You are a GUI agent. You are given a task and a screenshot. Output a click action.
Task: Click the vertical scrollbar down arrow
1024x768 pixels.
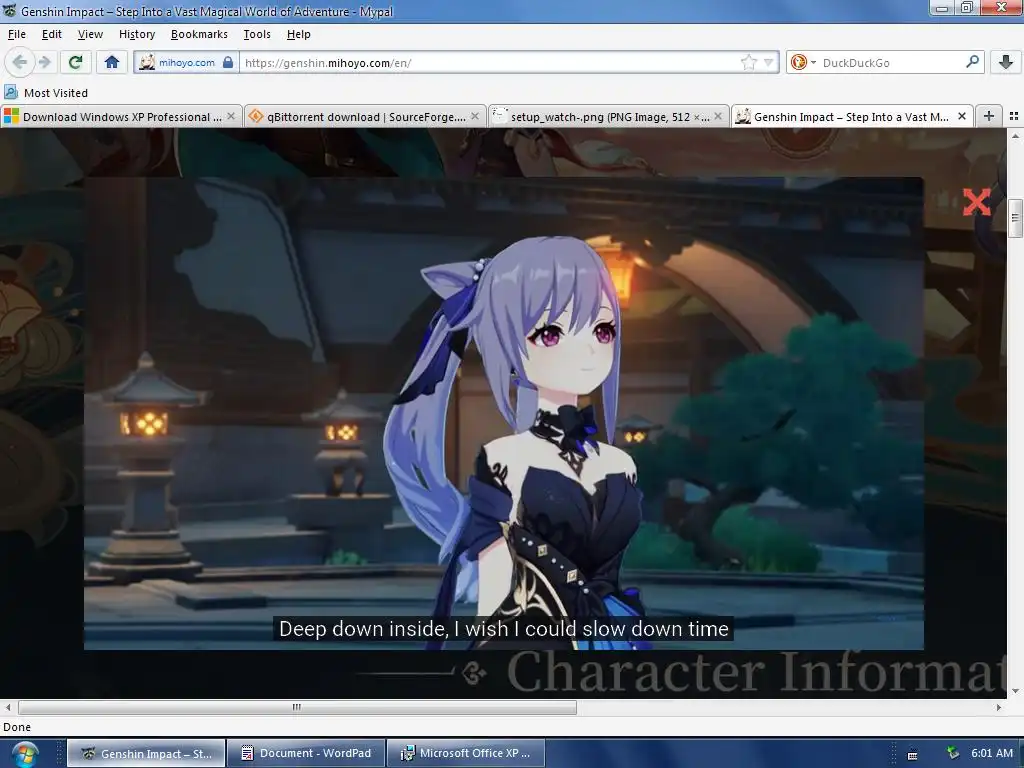point(1015,691)
